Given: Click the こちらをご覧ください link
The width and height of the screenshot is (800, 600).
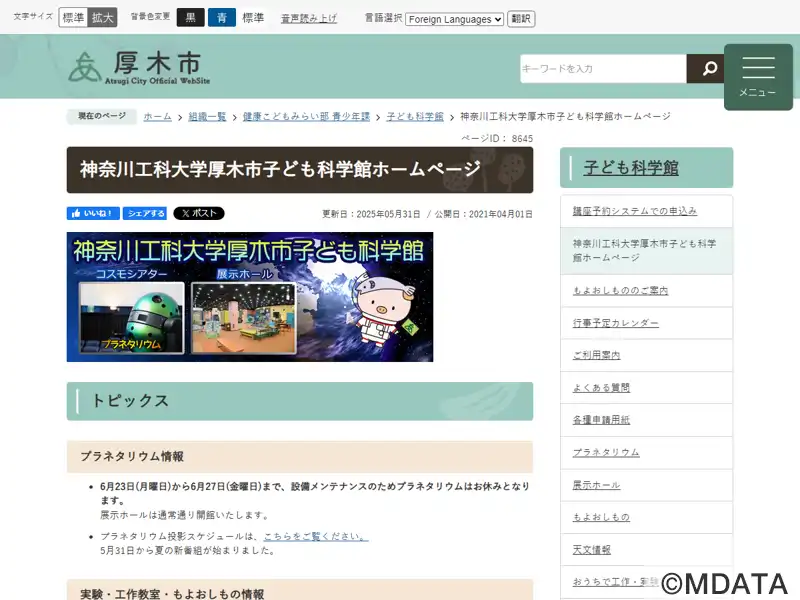Looking at the screenshot, I should [316, 536].
